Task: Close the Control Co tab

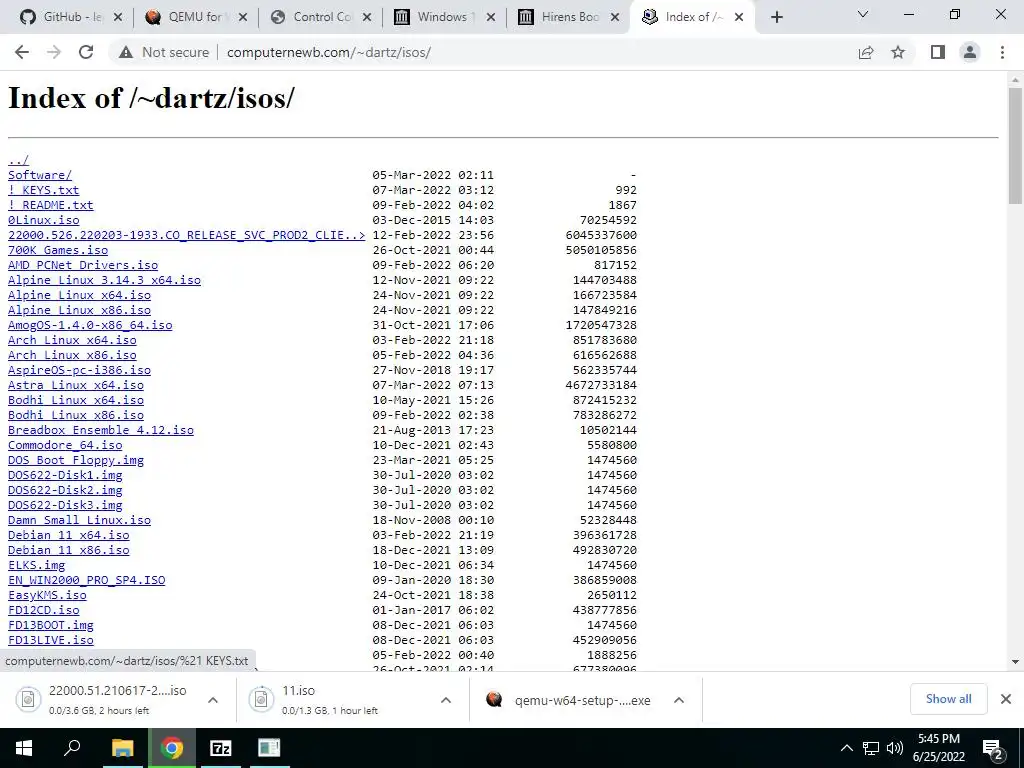Action: (367, 18)
